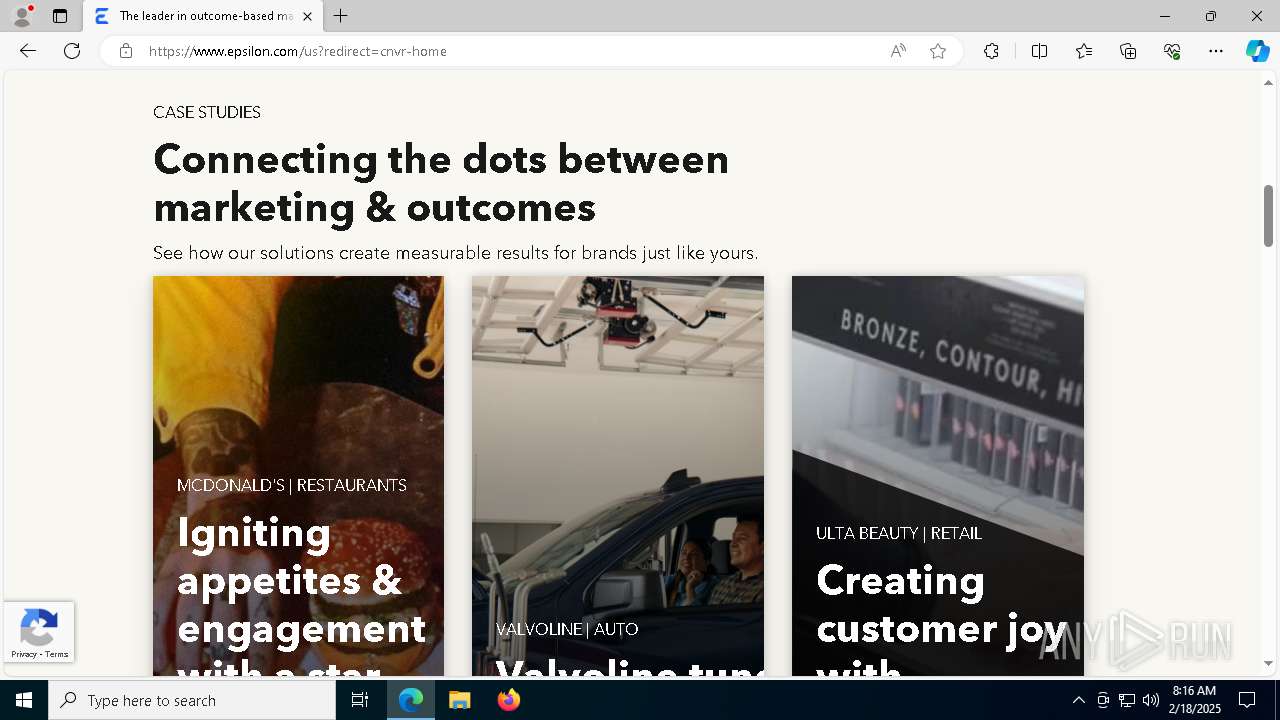
Task: Show hidden system tray icons
Action: point(1078,700)
